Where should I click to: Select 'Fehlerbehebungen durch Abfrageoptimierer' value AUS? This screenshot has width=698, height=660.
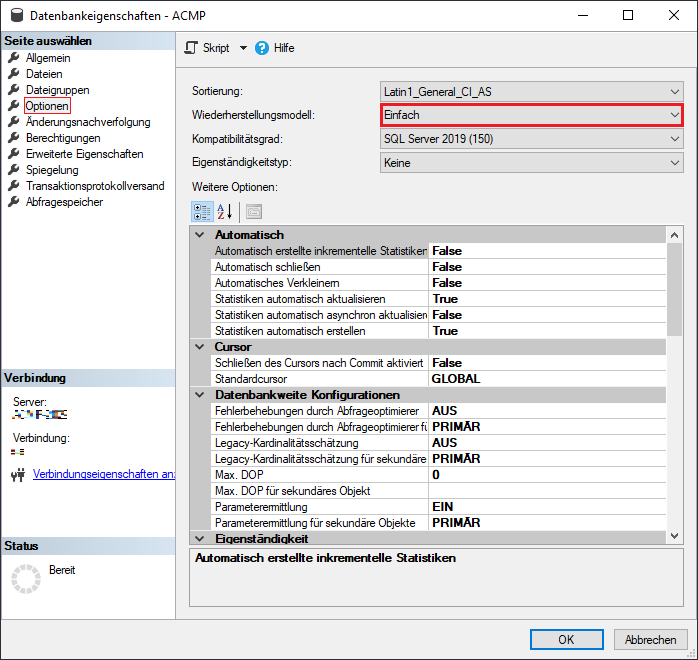pos(547,411)
